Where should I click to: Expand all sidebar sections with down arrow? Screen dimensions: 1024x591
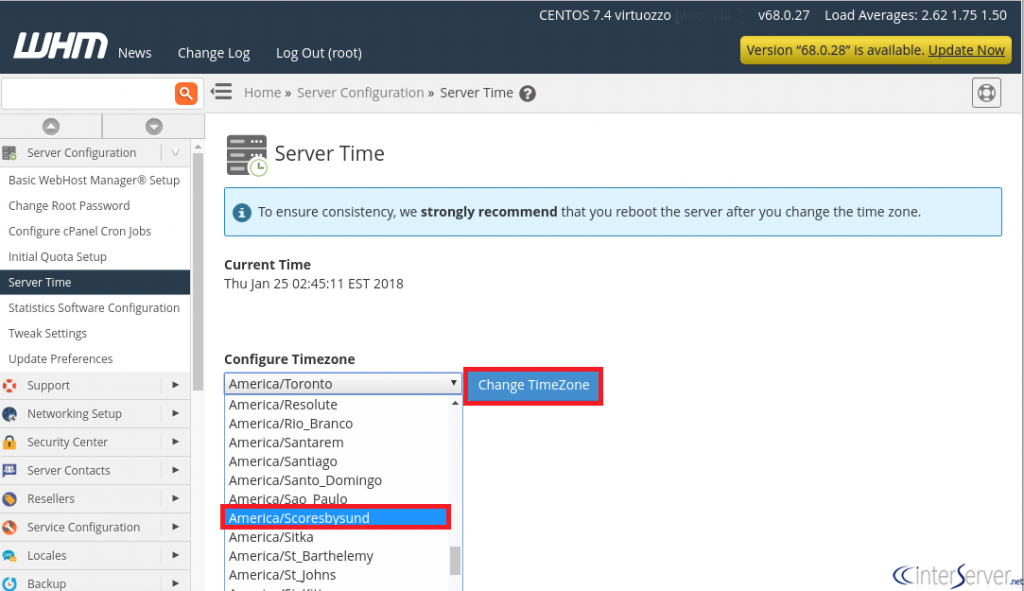154,126
